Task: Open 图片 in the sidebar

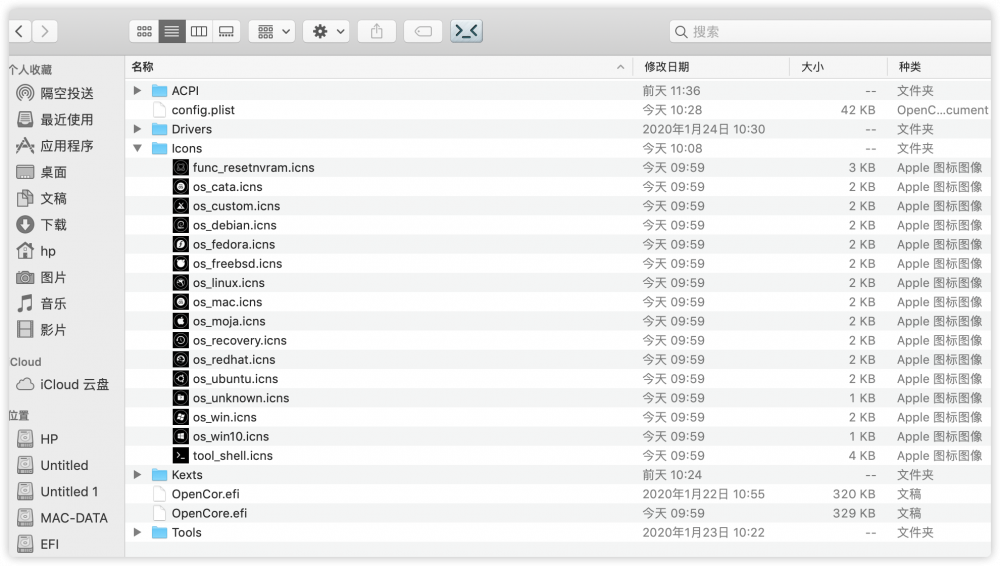Action: [x=42, y=278]
